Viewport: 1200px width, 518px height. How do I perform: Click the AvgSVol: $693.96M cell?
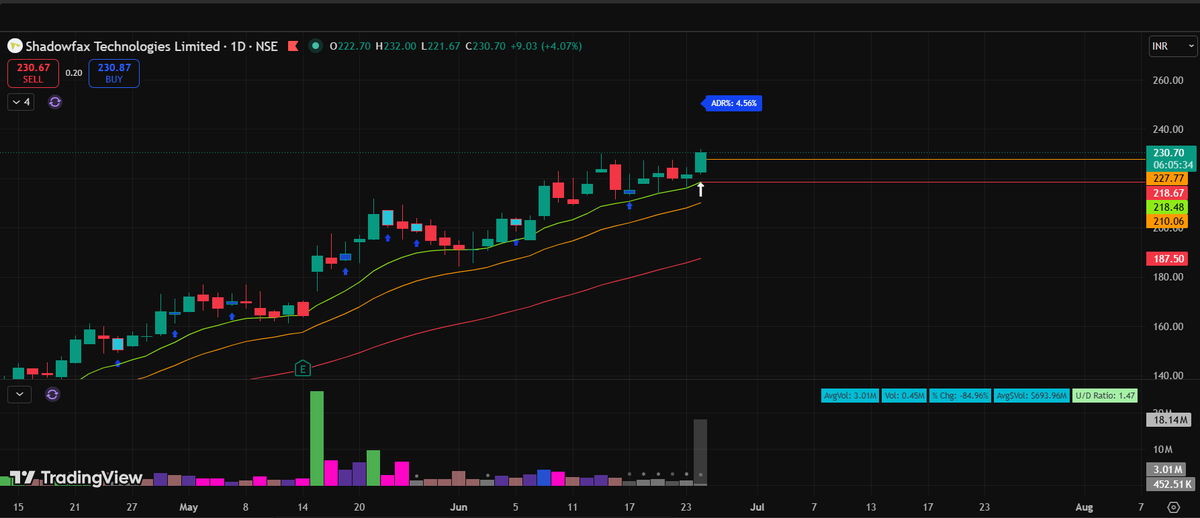(1031, 396)
